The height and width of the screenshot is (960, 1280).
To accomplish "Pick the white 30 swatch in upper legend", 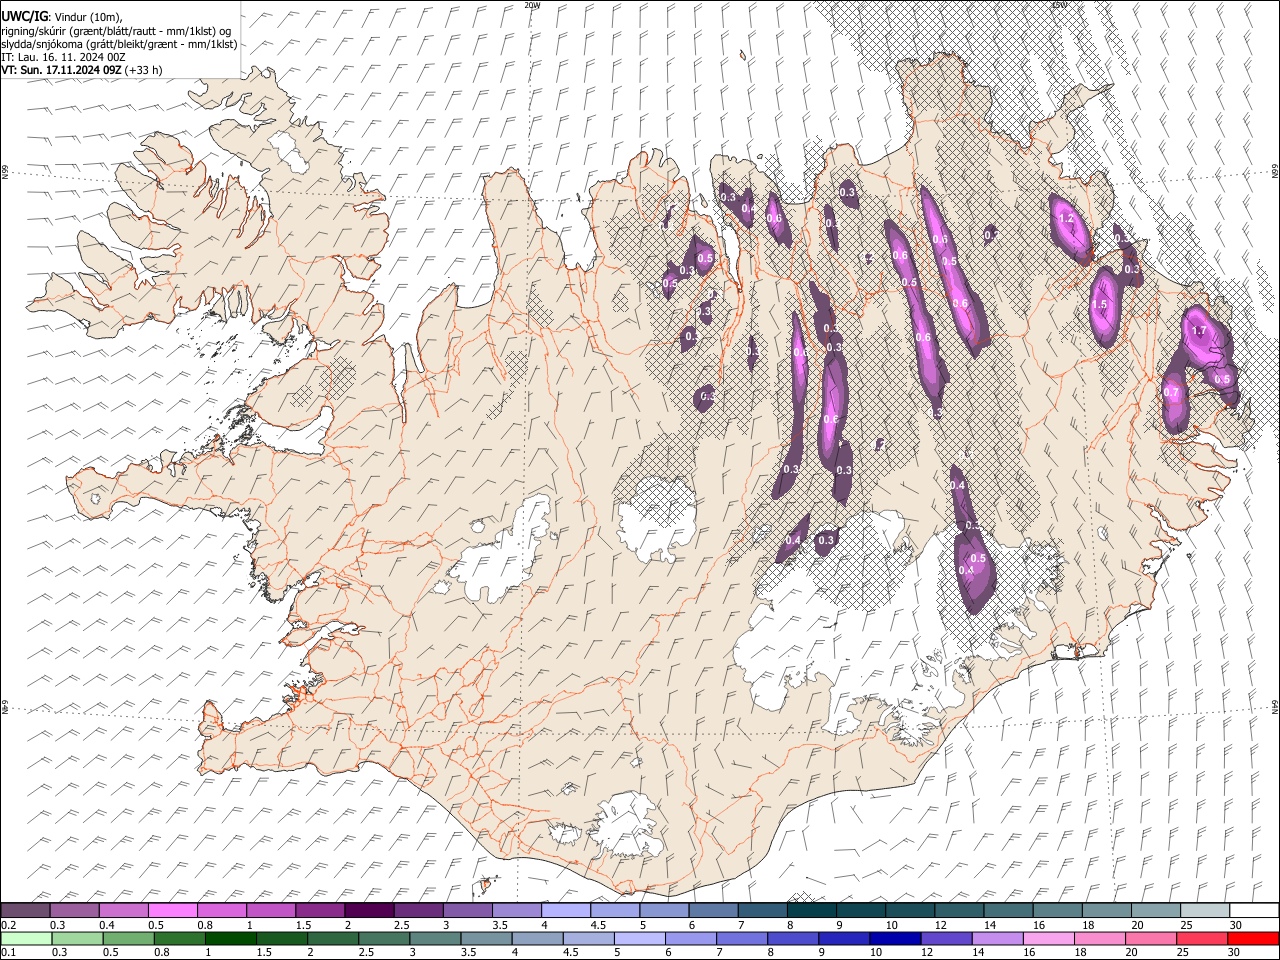I will 1253,910.
